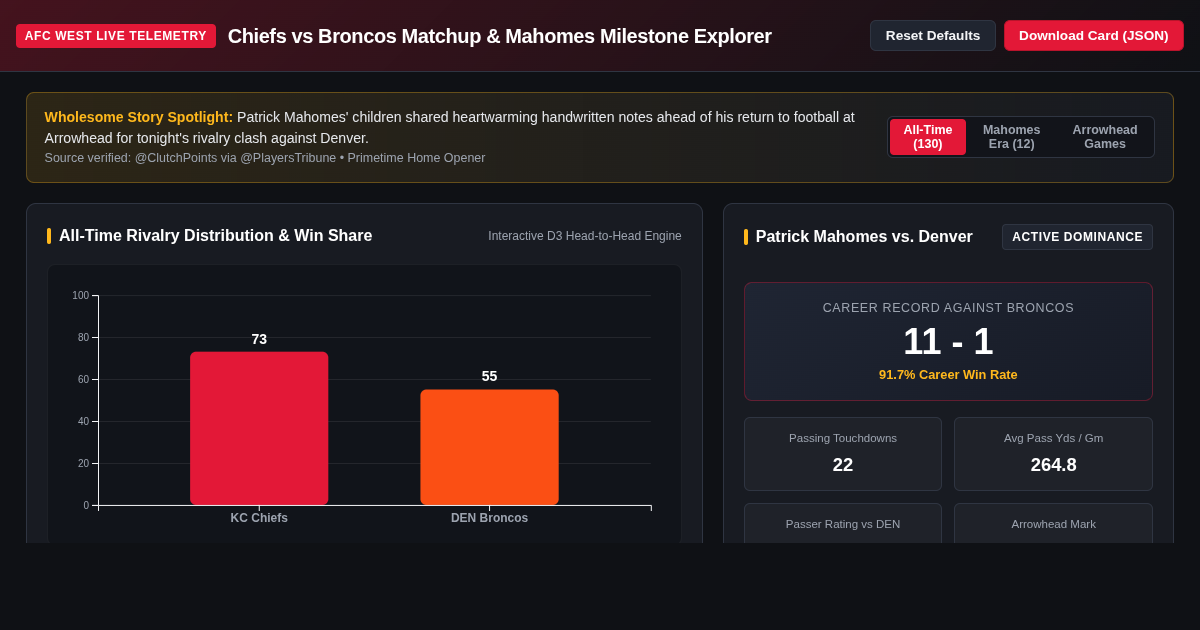Click the page title Chiefs vs Broncos Matchup
1200x630 pixels.
pos(500,36)
